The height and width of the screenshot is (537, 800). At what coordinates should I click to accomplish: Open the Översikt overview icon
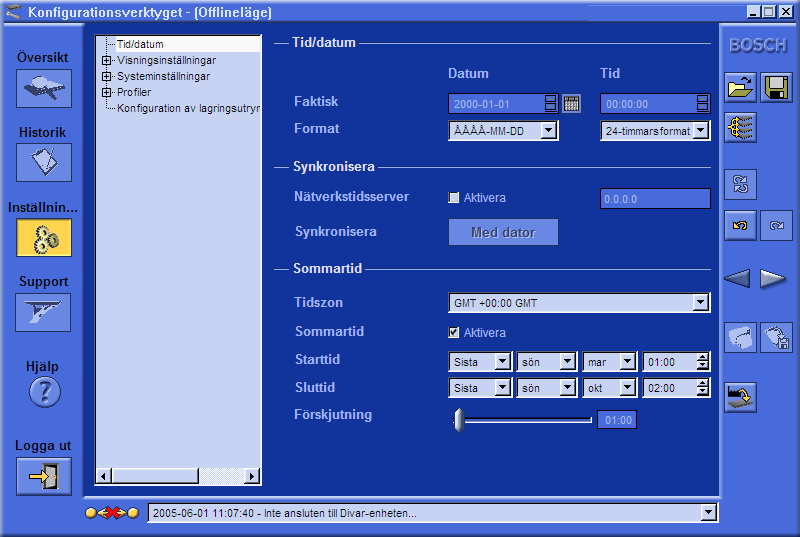44,89
